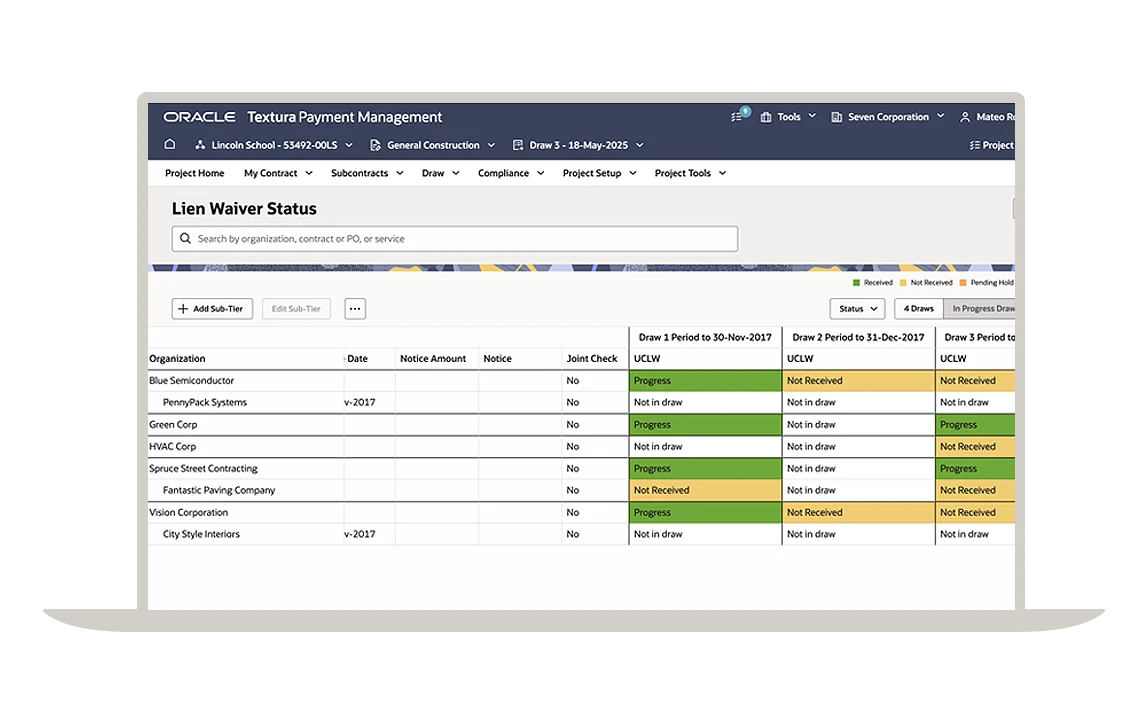Click the General Construction contract icon
Image resolution: width=1148 pixels, height=724 pixels.
pos(376,145)
